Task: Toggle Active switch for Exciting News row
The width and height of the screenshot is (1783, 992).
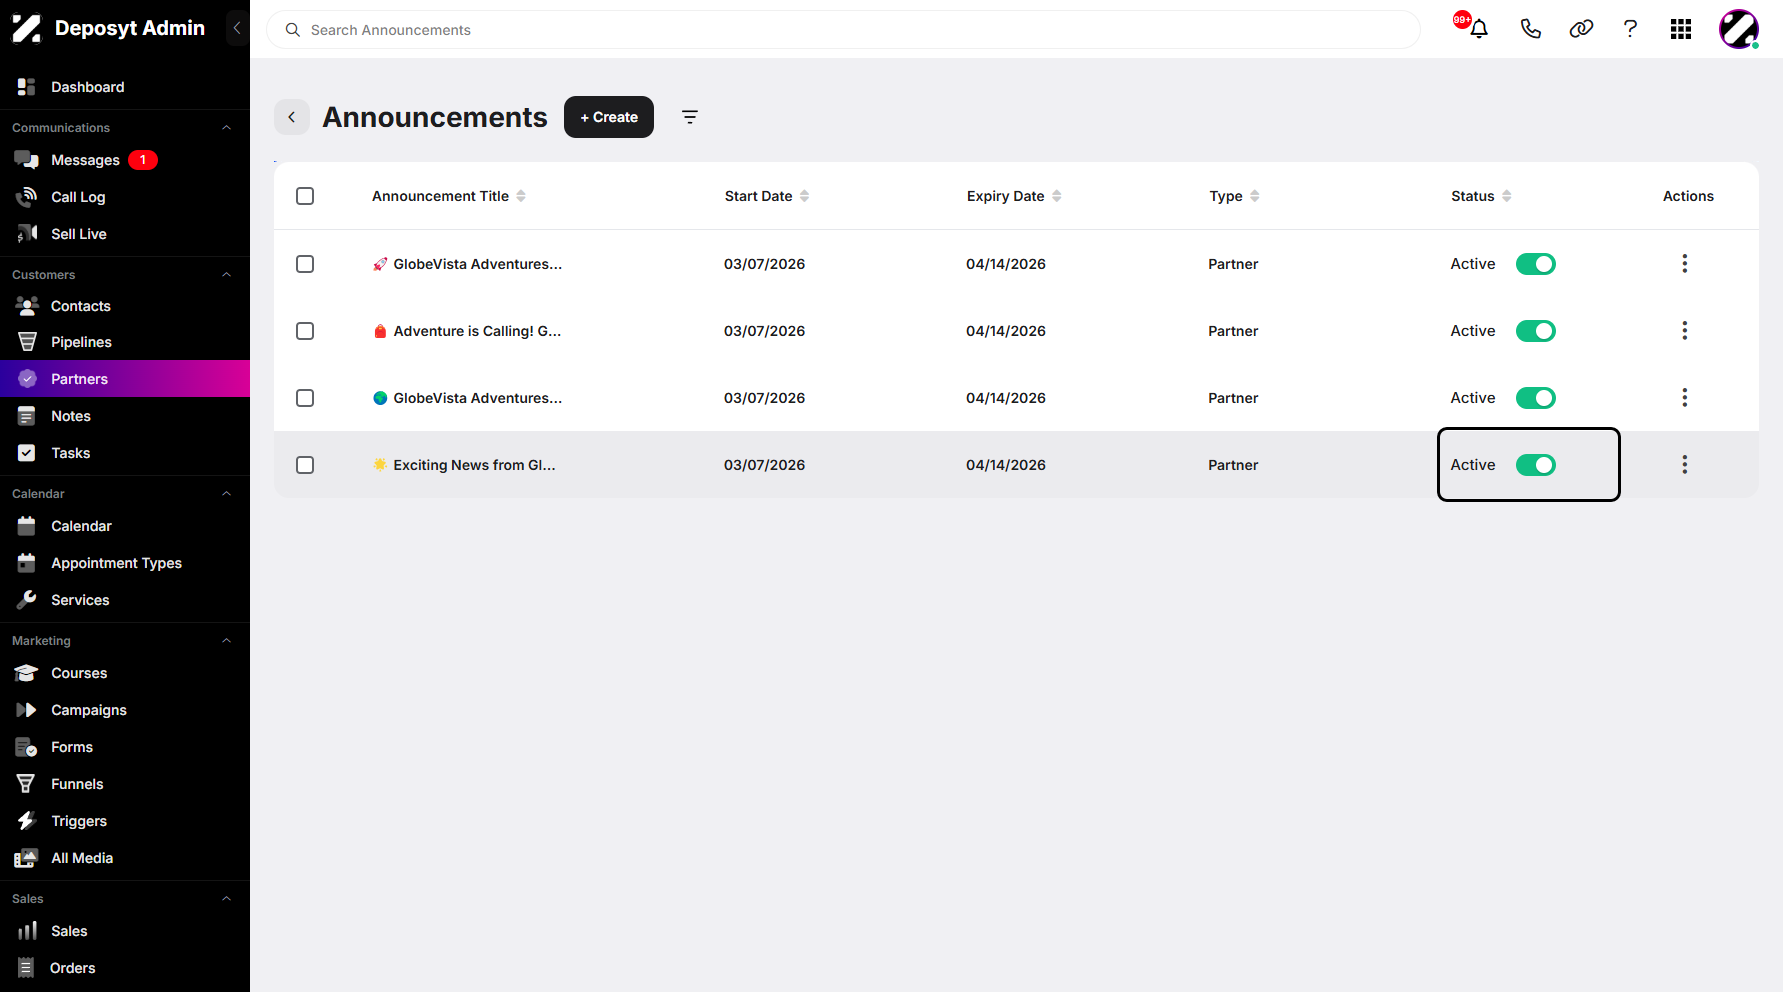Action: pyautogui.click(x=1536, y=465)
